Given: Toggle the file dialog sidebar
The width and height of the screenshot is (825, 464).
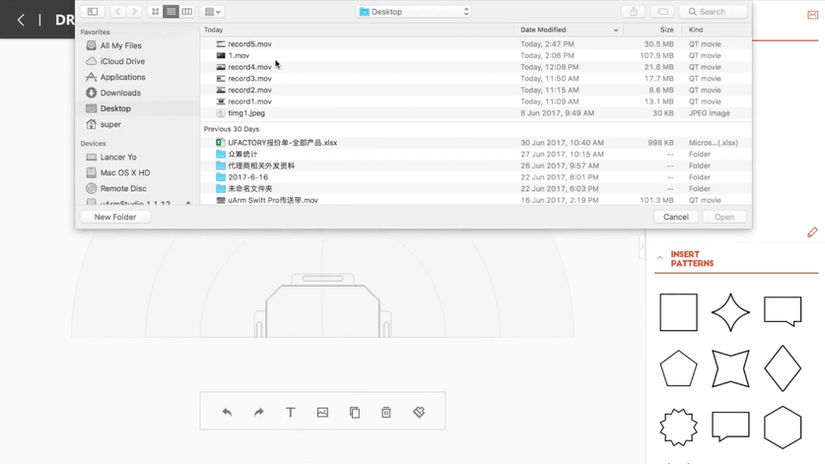Looking at the screenshot, I should coord(93,12).
